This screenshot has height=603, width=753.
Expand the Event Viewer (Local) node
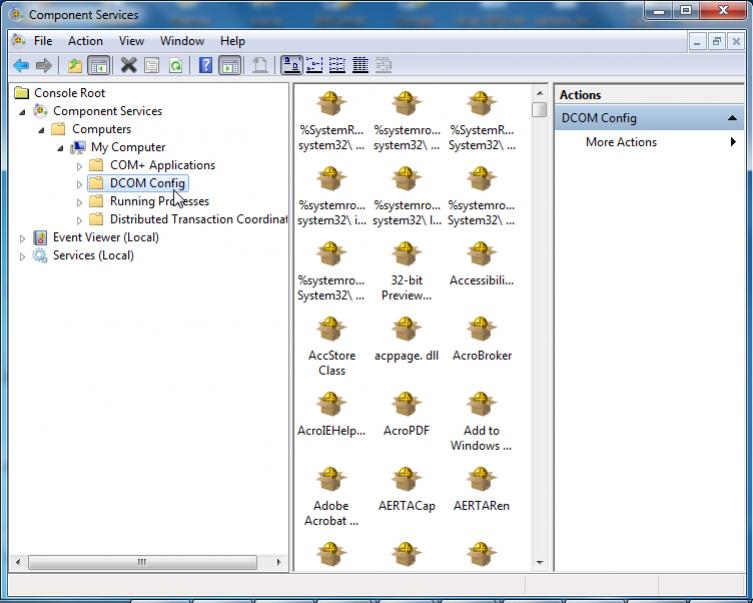pyautogui.click(x=23, y=238)
